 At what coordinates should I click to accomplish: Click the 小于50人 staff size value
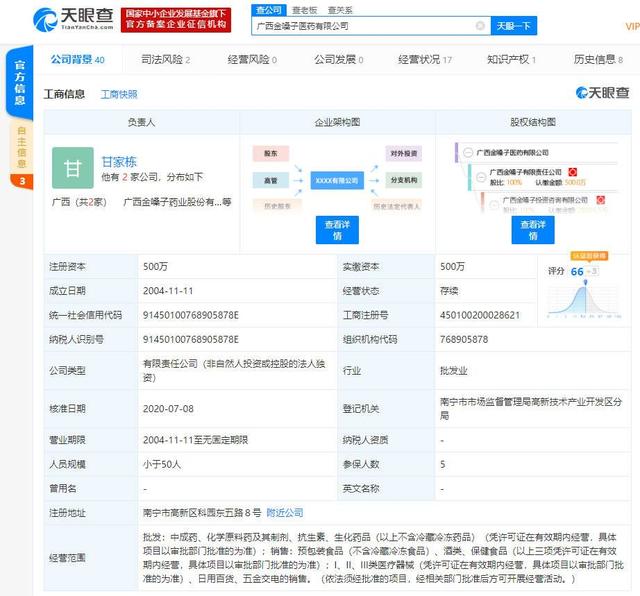pyautogui.click(x=162, y=464)
